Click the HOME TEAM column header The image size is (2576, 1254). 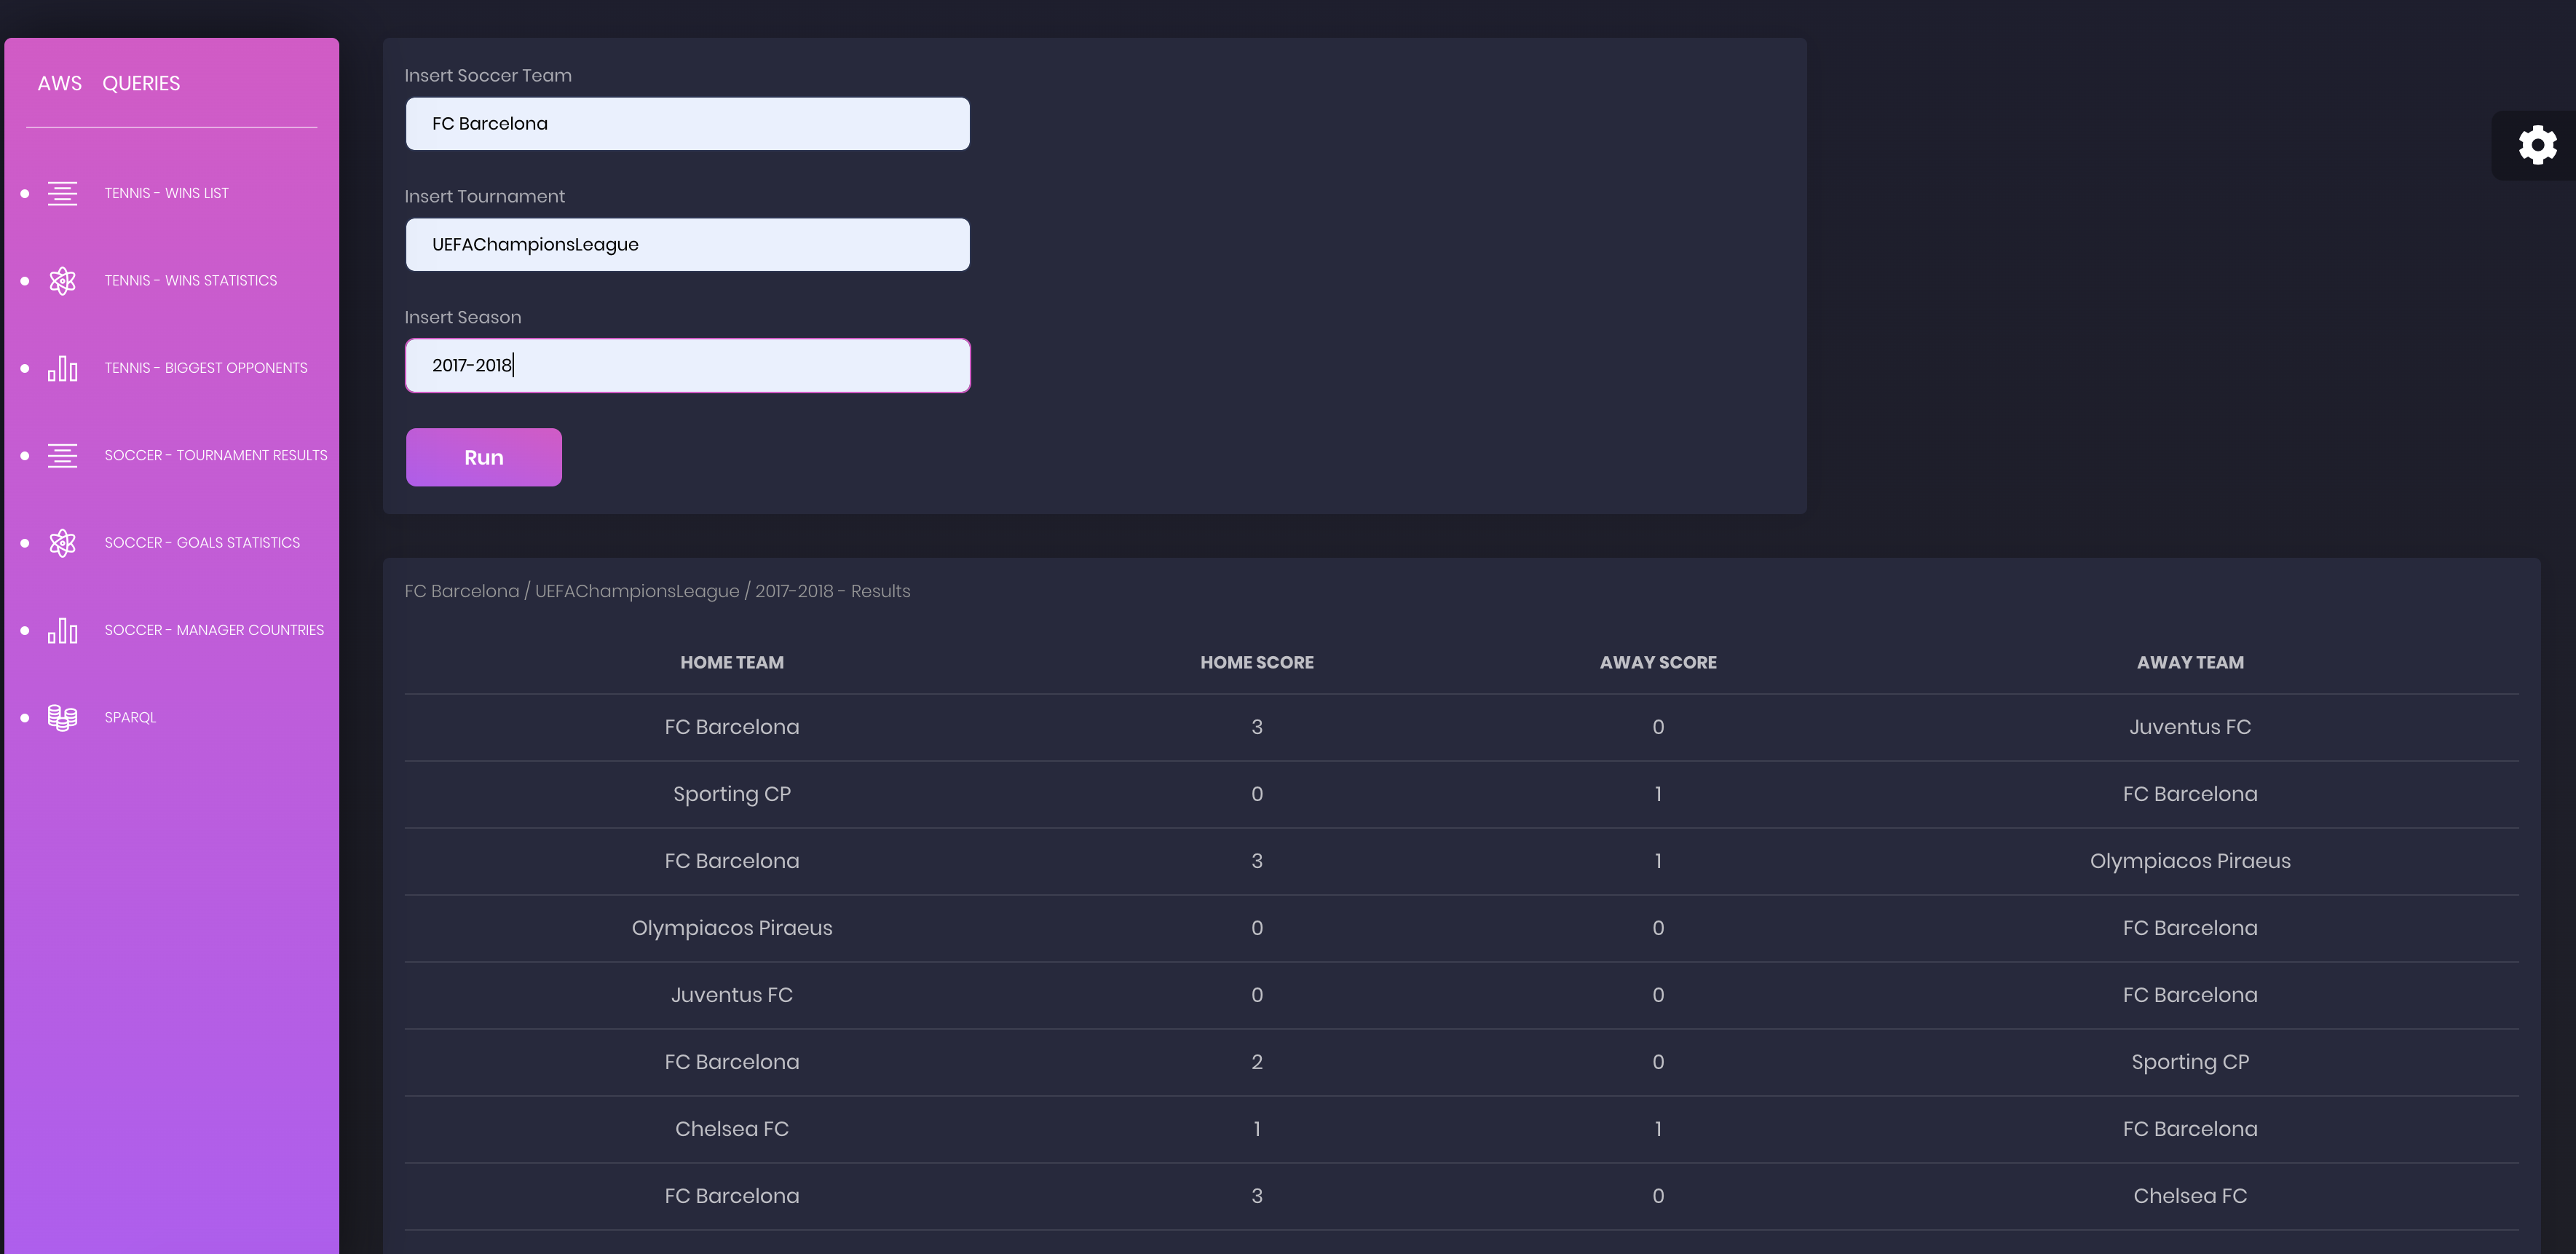[731, 662]
